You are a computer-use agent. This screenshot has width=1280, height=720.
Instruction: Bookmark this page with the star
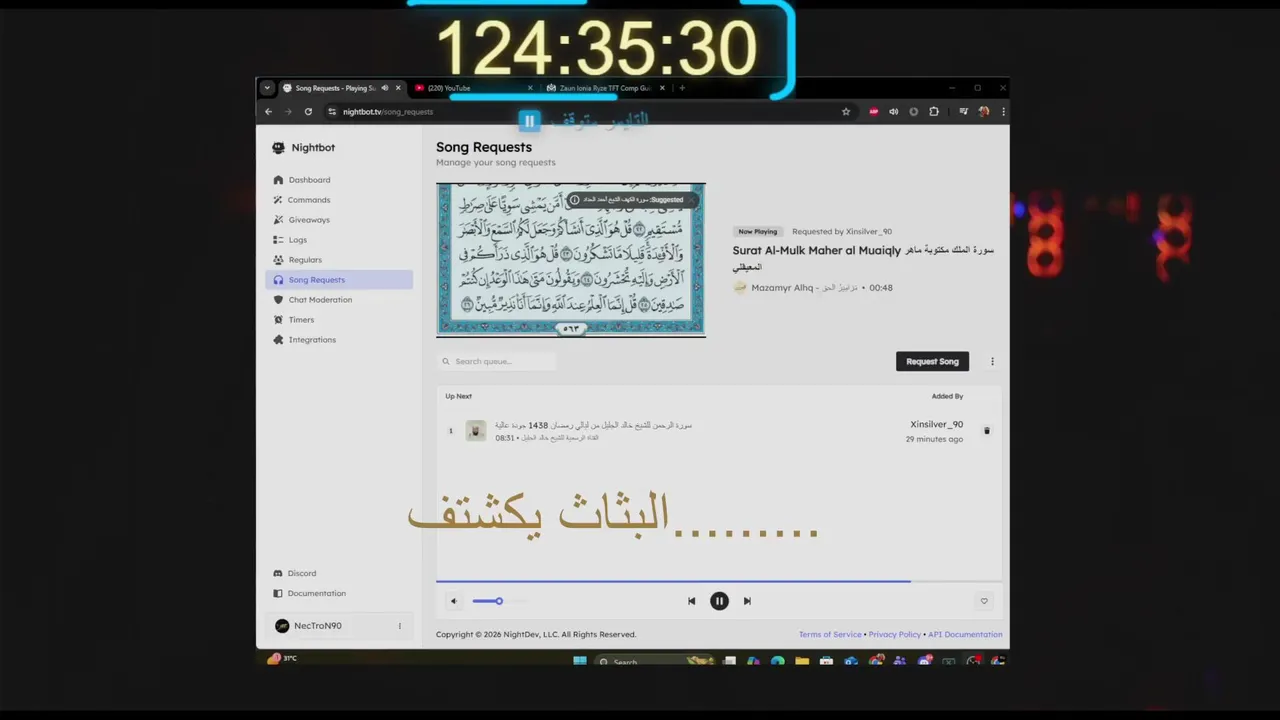[846, 112]
